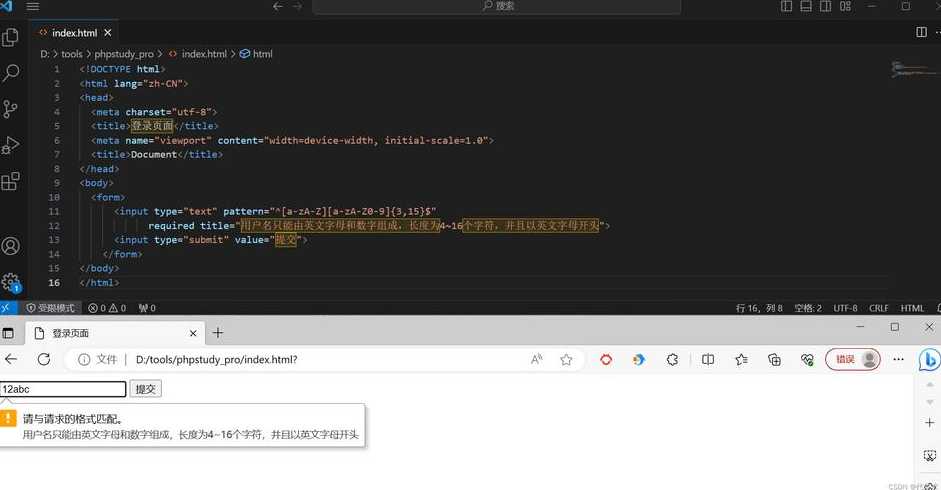Change the CRLF end of line sequence

879,308
